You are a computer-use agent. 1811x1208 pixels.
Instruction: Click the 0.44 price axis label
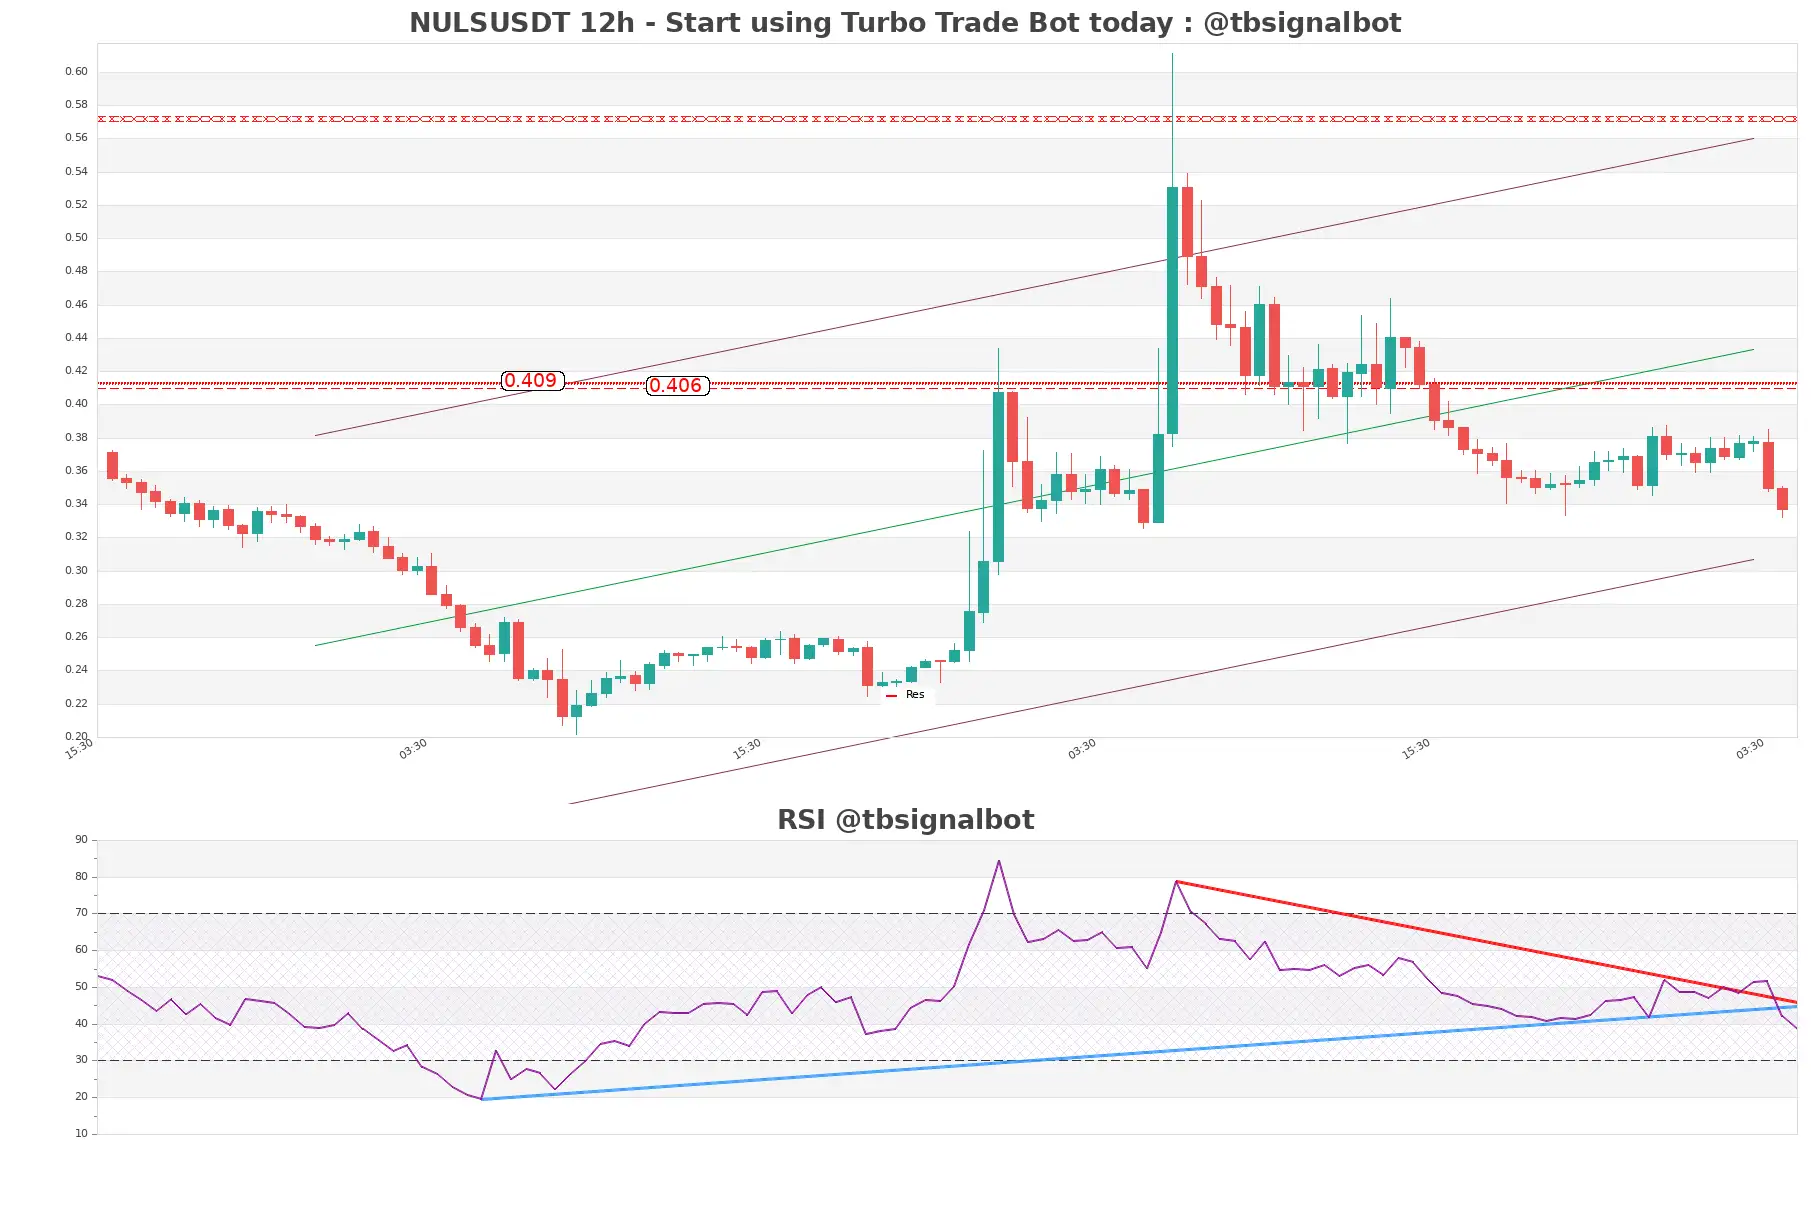click(x=76, y=337)
